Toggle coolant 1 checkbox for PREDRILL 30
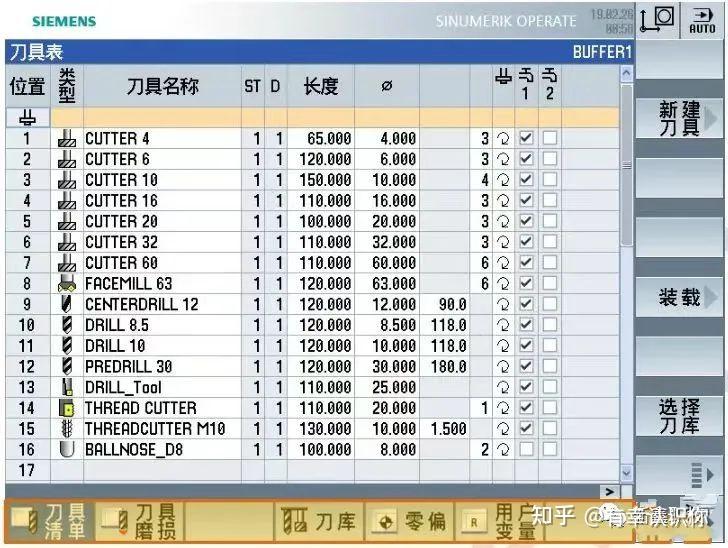This screenshot has width=728, height=548. 526,366
